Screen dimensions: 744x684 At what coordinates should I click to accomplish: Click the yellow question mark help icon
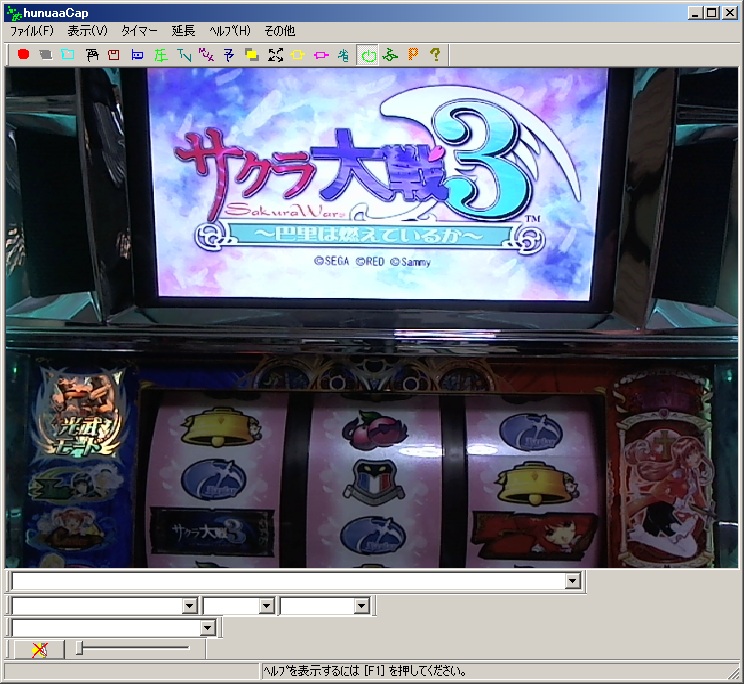(435, 55)
